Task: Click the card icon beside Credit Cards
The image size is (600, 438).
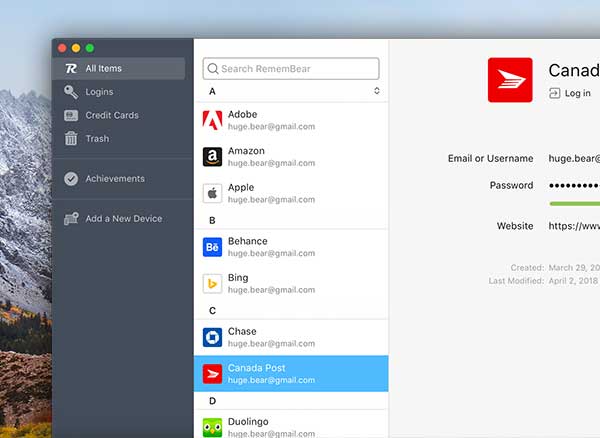Action: [71, 115]
